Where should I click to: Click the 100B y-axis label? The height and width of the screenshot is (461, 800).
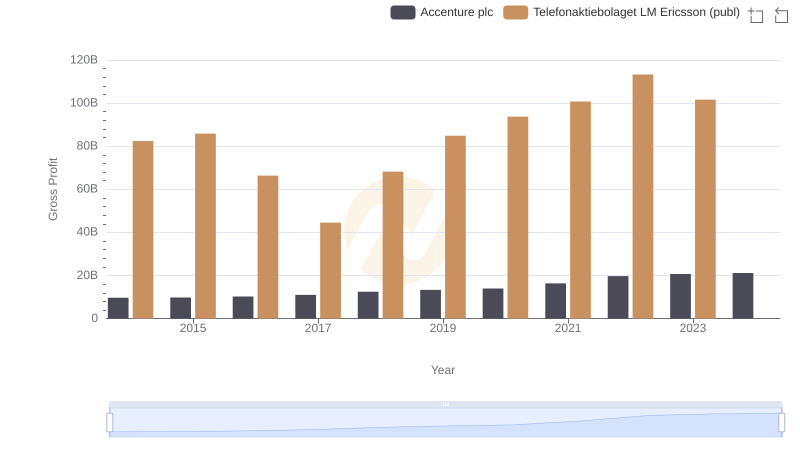coord(84,103)
